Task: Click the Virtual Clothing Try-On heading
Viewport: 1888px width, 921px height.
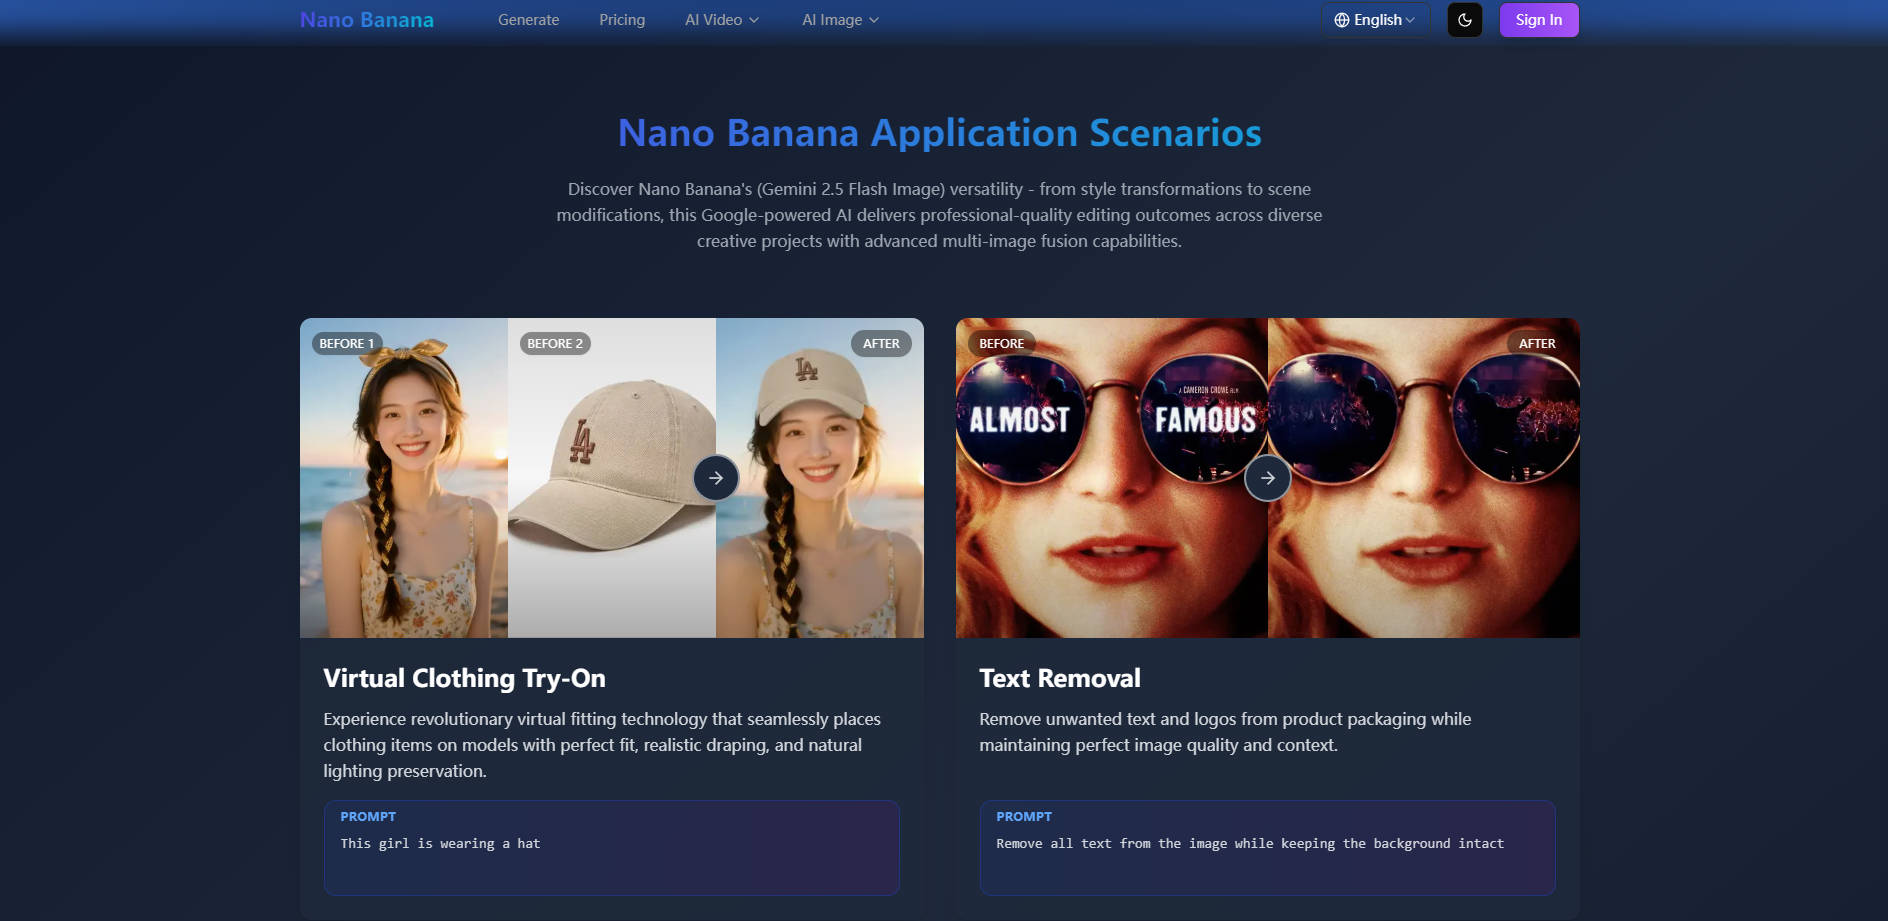Action: (463, 678)
